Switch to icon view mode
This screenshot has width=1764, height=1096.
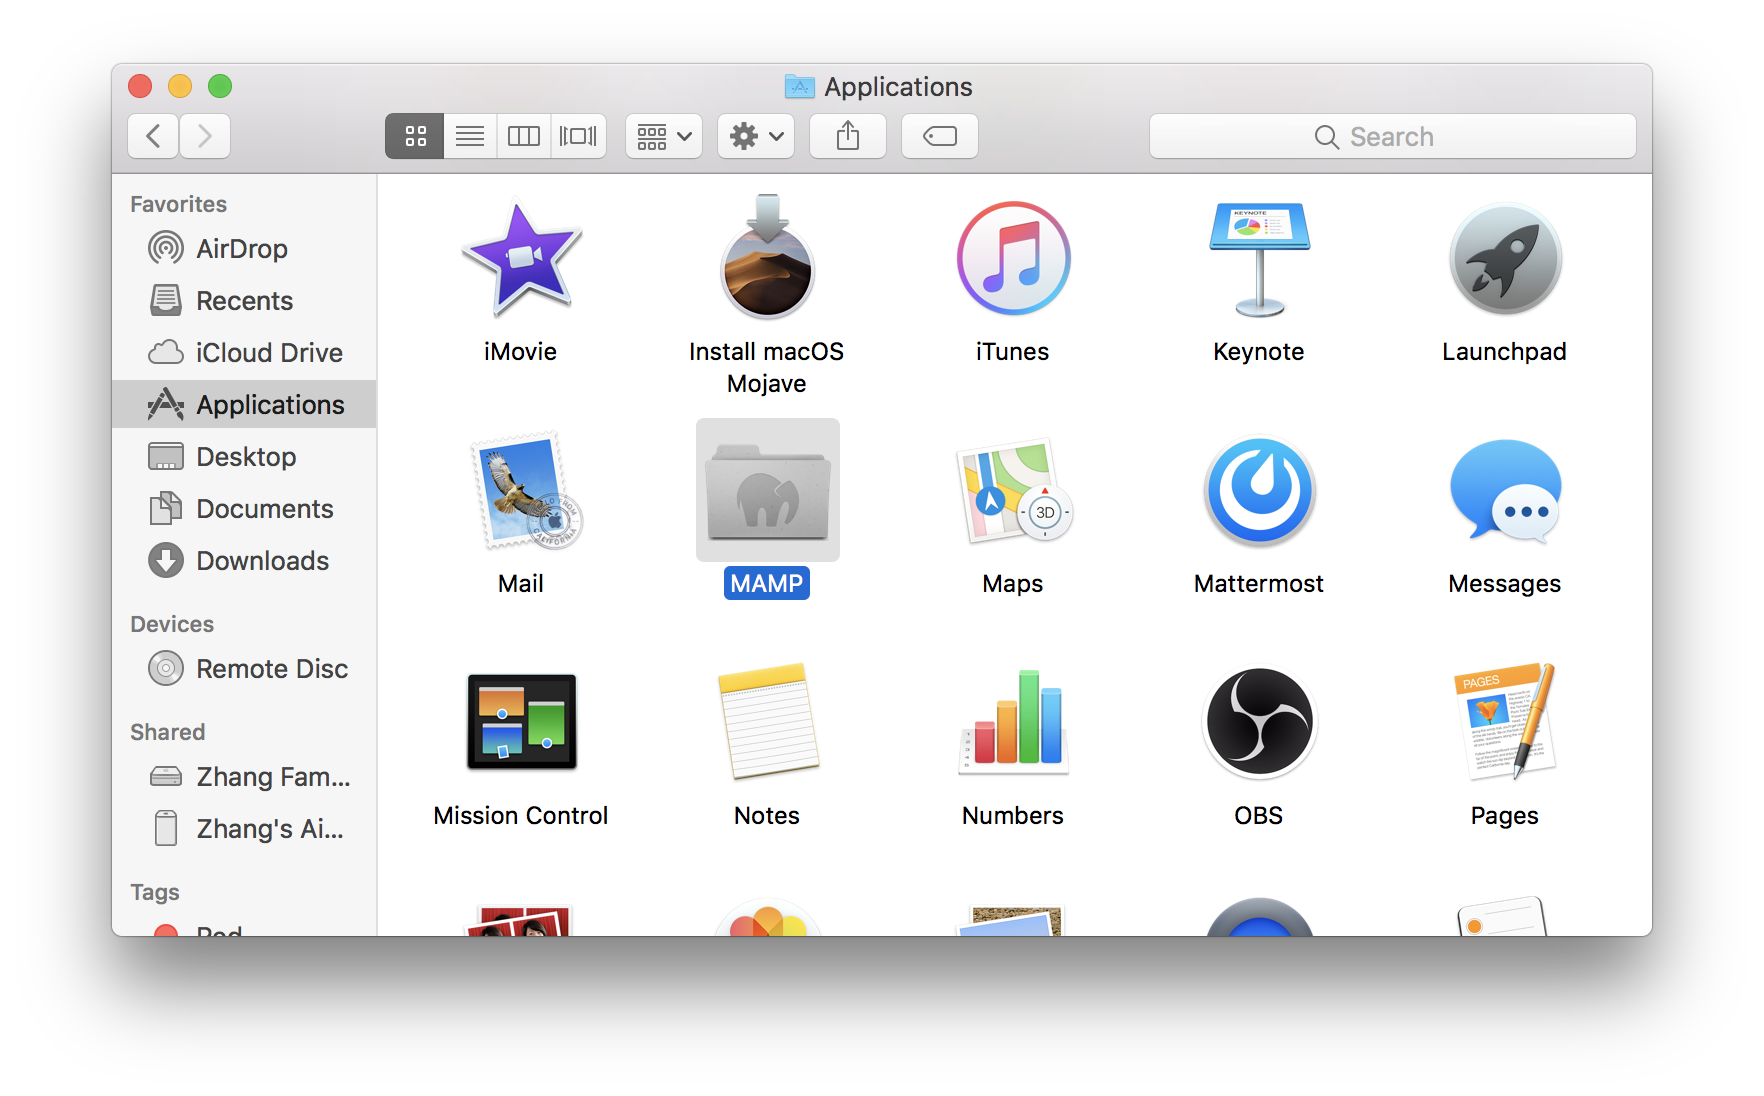(x=415, y=136)
